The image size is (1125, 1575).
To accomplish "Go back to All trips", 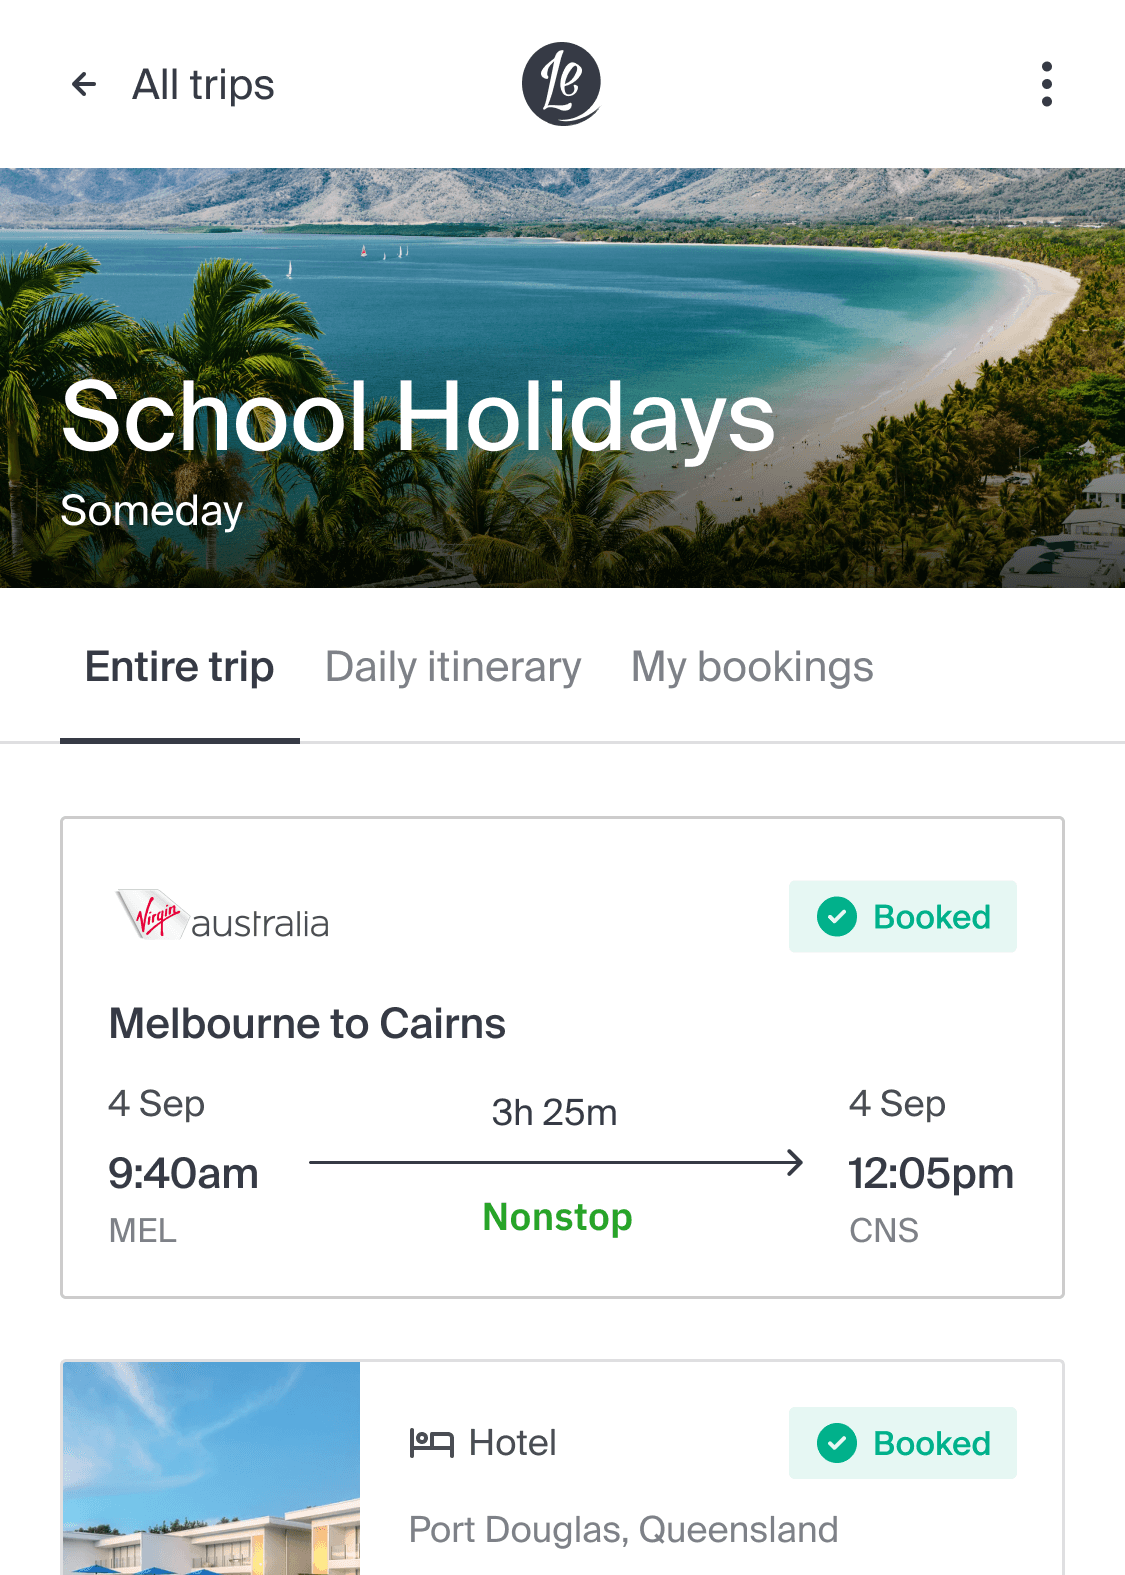I will (x=203, y=85).
